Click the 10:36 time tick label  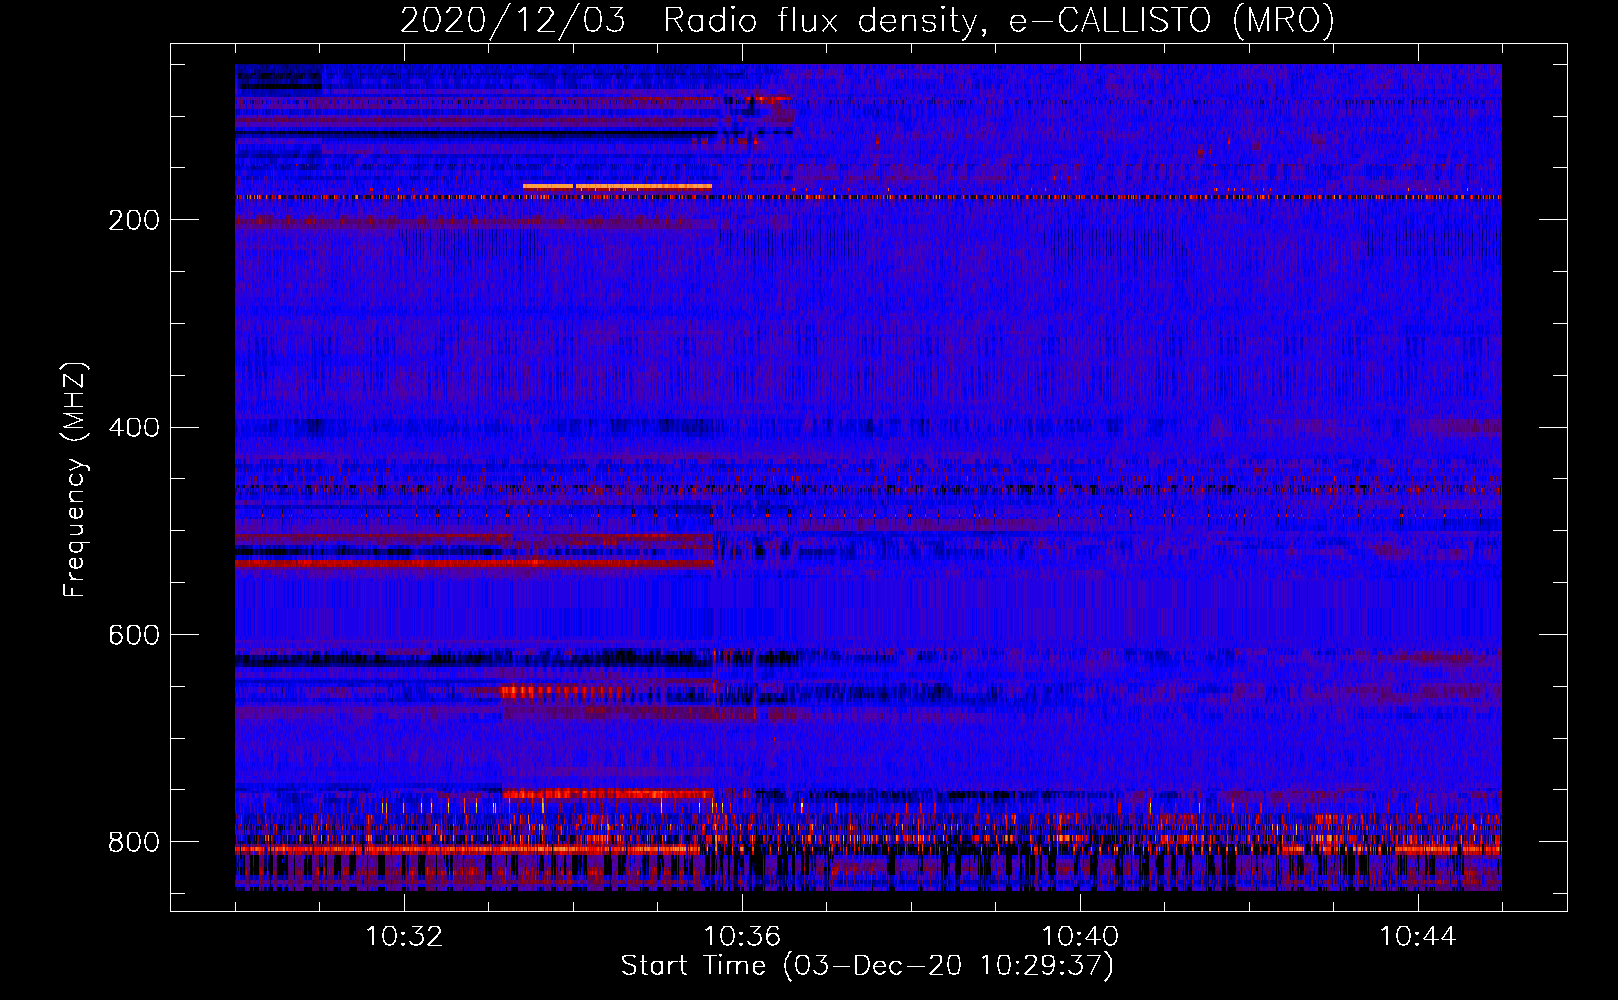(742, 937)
